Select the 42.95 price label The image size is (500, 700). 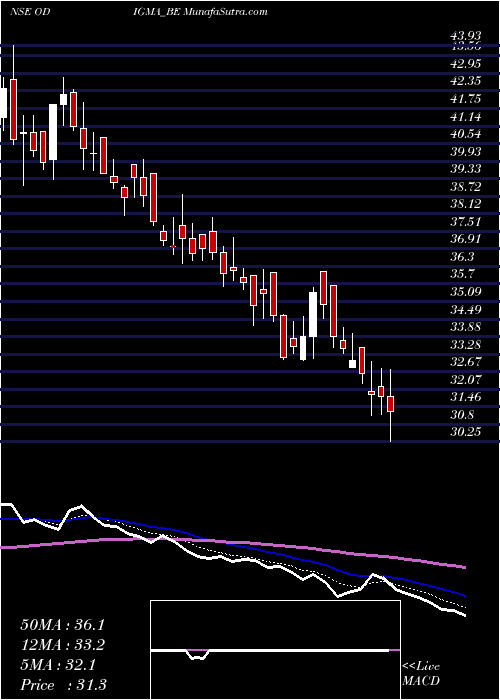point(466,64)
